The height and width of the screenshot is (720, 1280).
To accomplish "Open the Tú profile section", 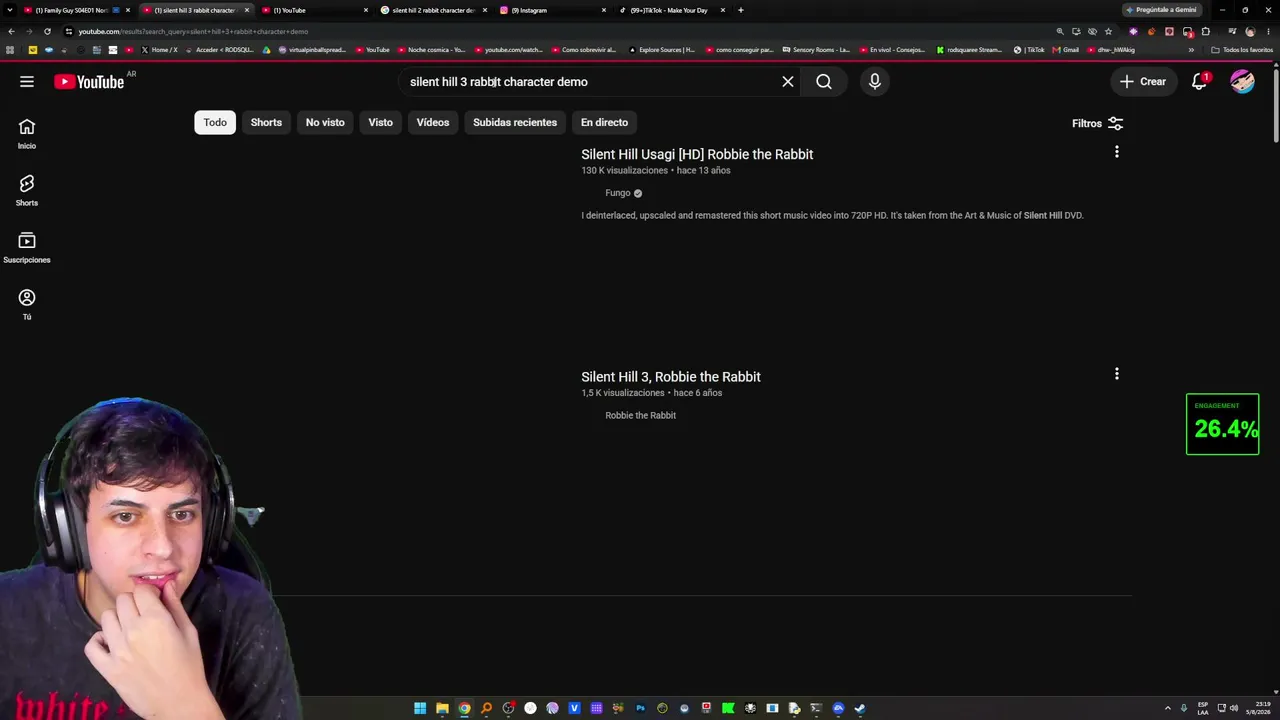I will 27,305.
